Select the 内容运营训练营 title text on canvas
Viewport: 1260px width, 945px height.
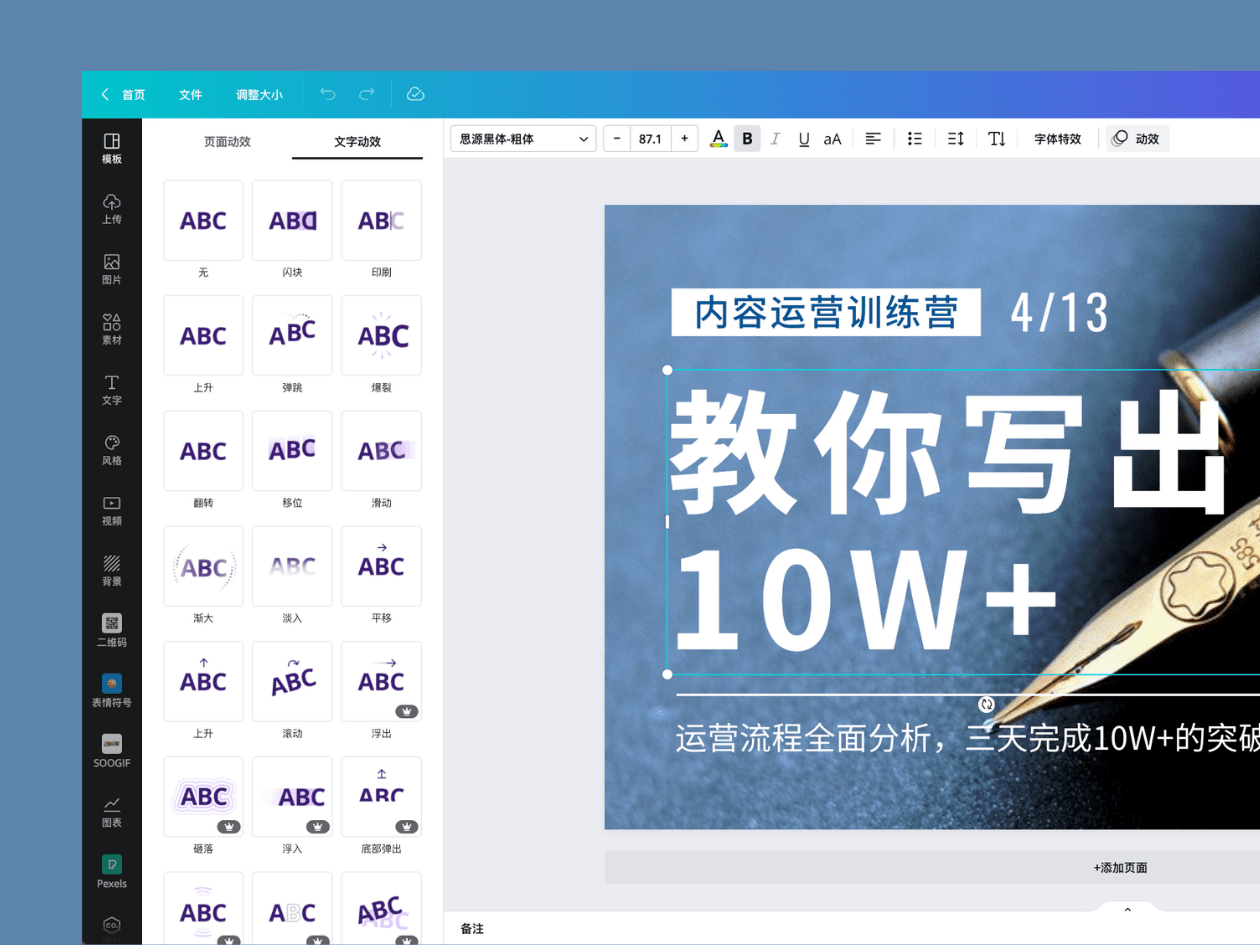pyautogui.click(x=826, y=312)
